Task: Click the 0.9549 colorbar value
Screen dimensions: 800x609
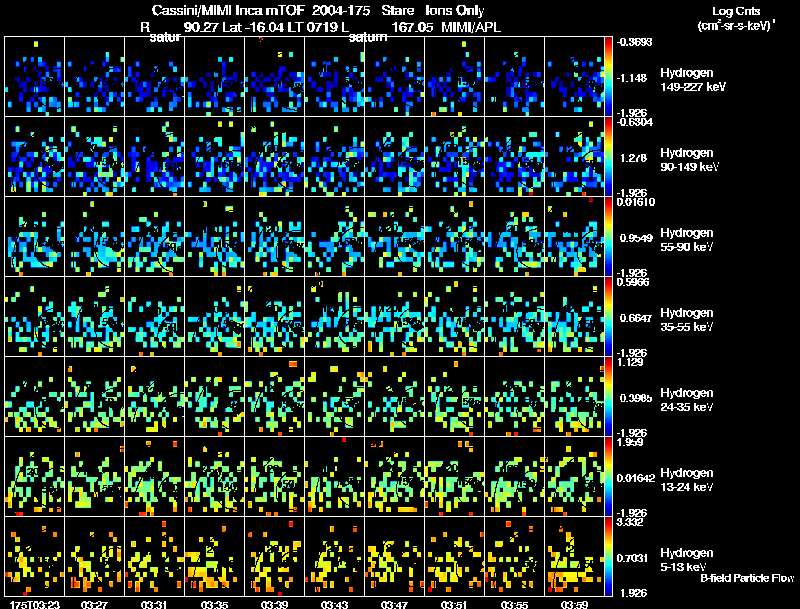Action: [636, 238]
